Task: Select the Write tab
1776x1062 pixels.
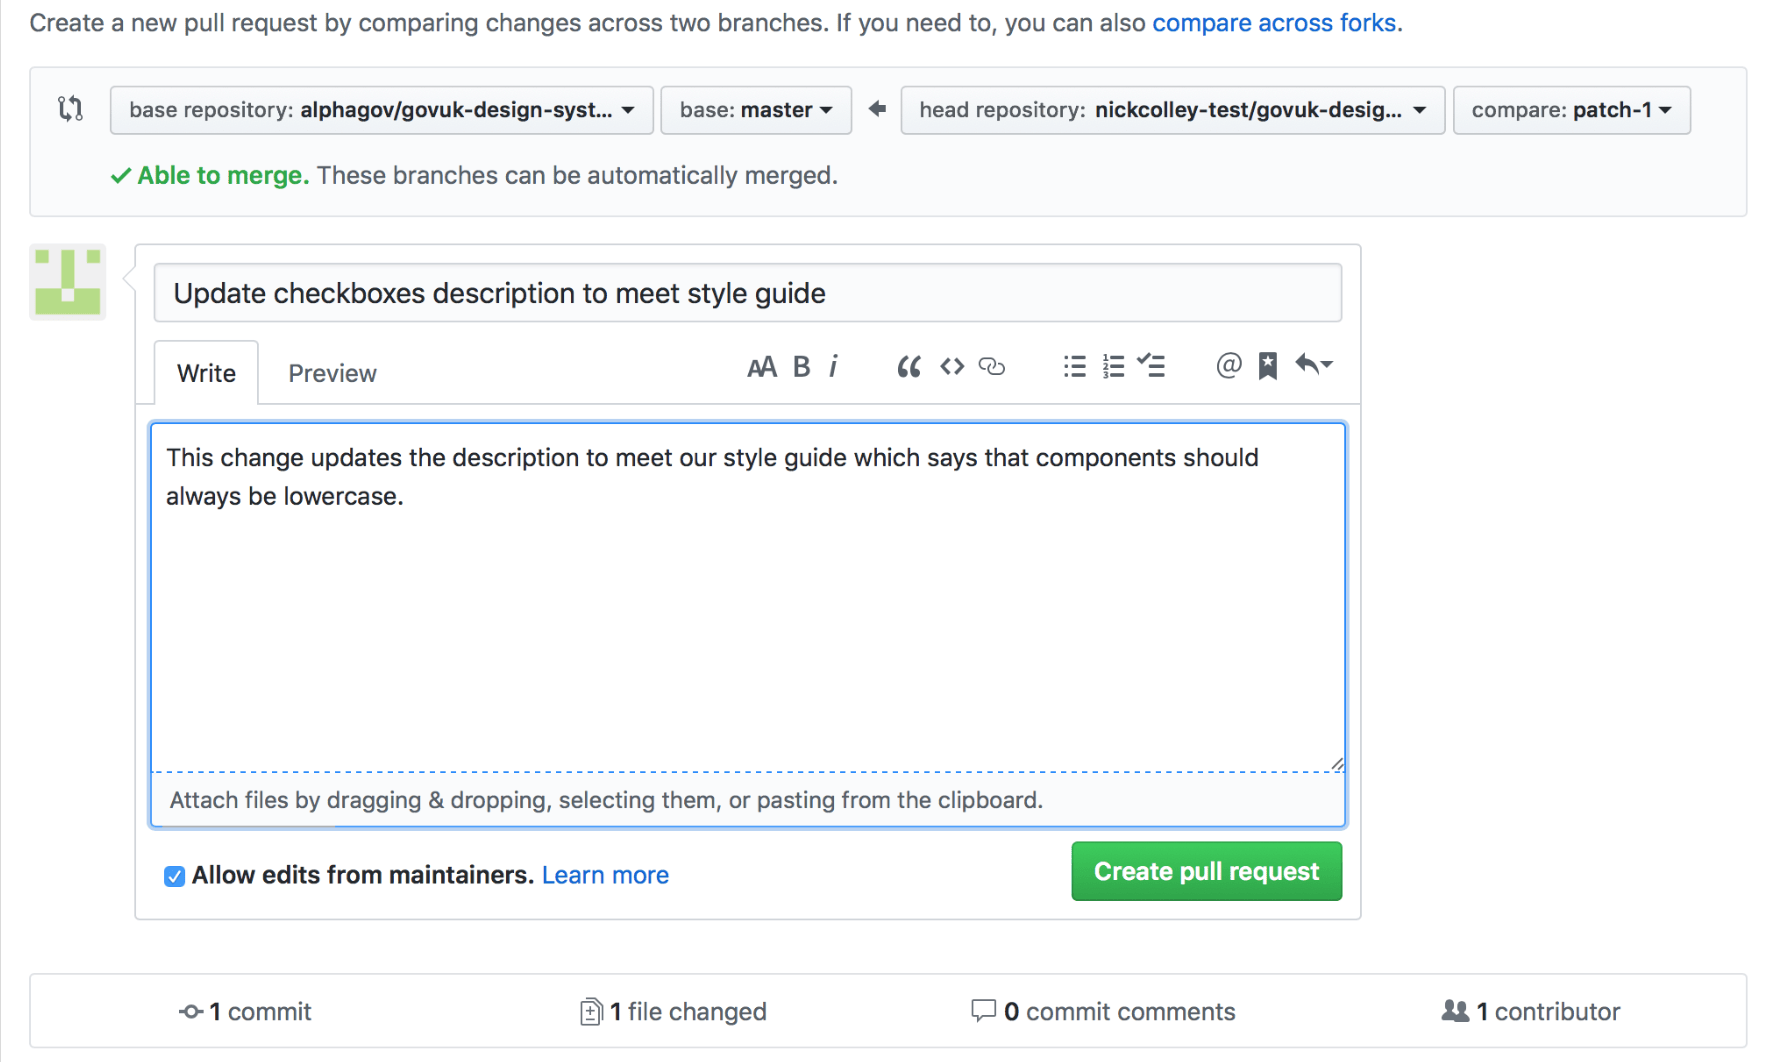Action: 206,372
